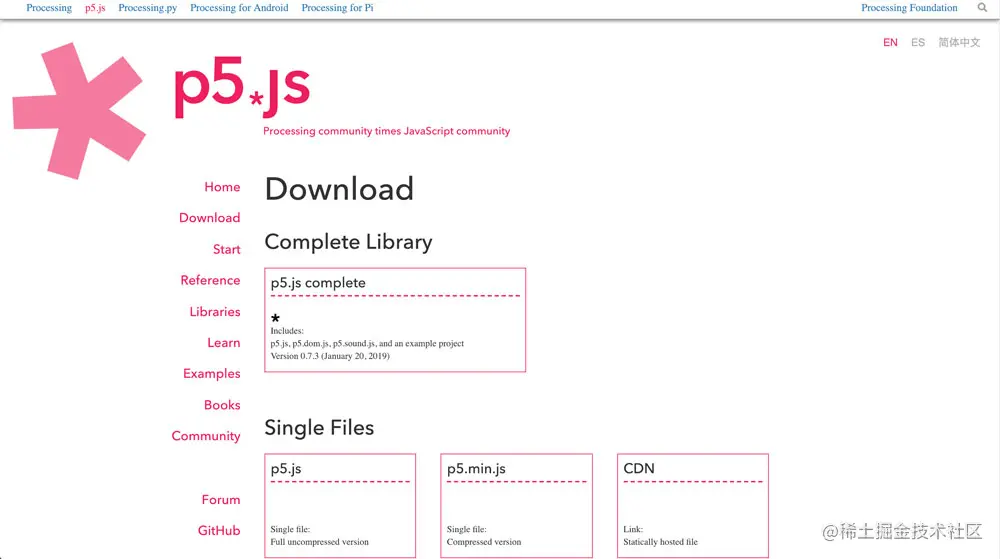Open Books from the sidebar
The width and height of the screenshot is (1000, 559).
(222, 405)
